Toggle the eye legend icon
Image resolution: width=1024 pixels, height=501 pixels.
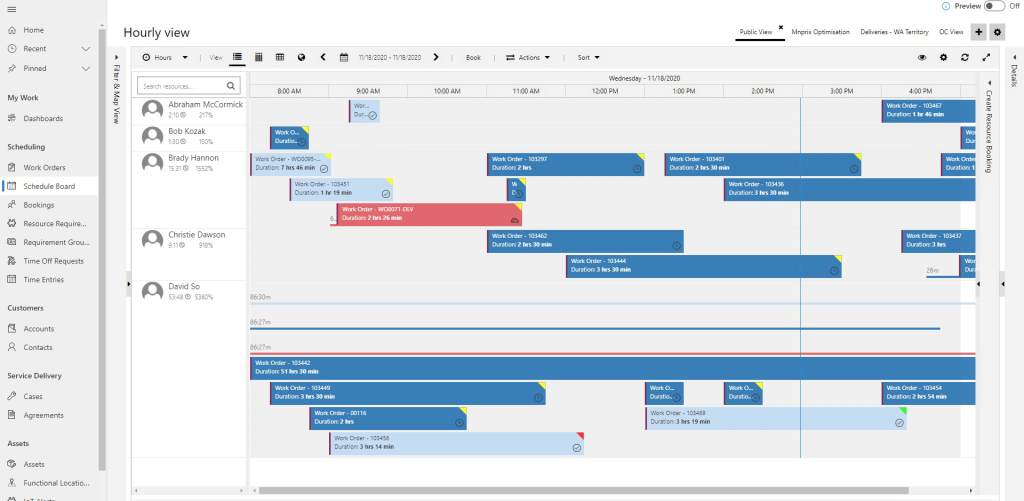coord(922,57)
